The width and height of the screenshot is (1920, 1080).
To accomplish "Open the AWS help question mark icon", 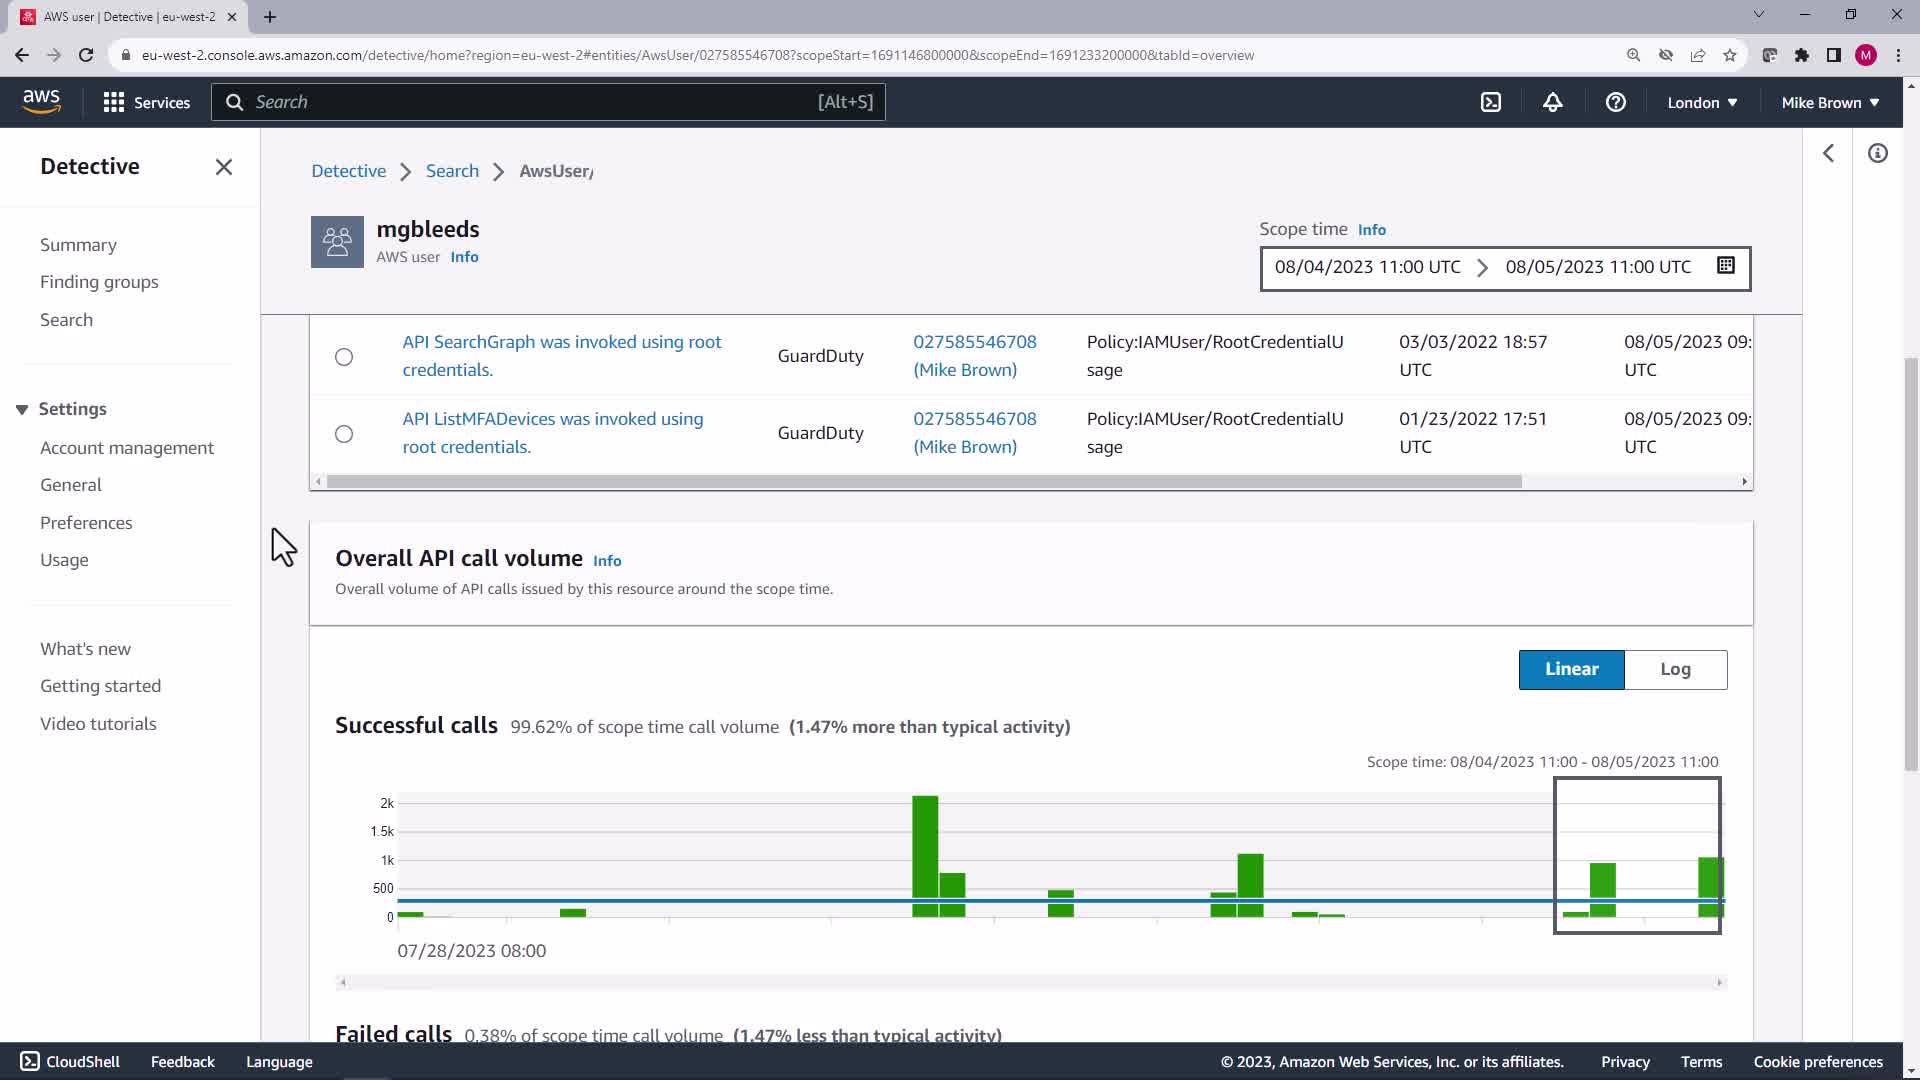I will [x=1616, y=102].
